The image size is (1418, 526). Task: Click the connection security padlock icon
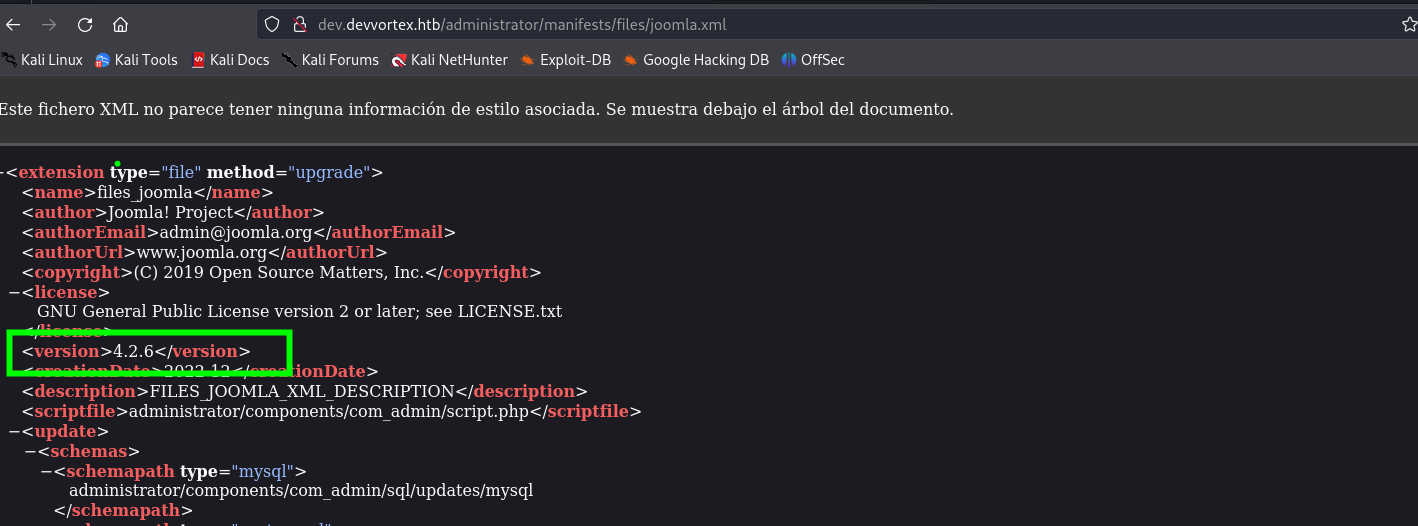[298, 25]
